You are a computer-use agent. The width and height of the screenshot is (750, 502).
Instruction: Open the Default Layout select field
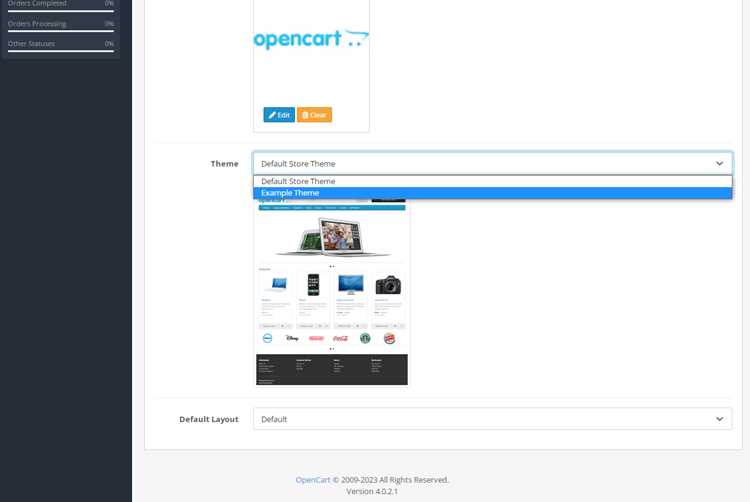(493, 419)
